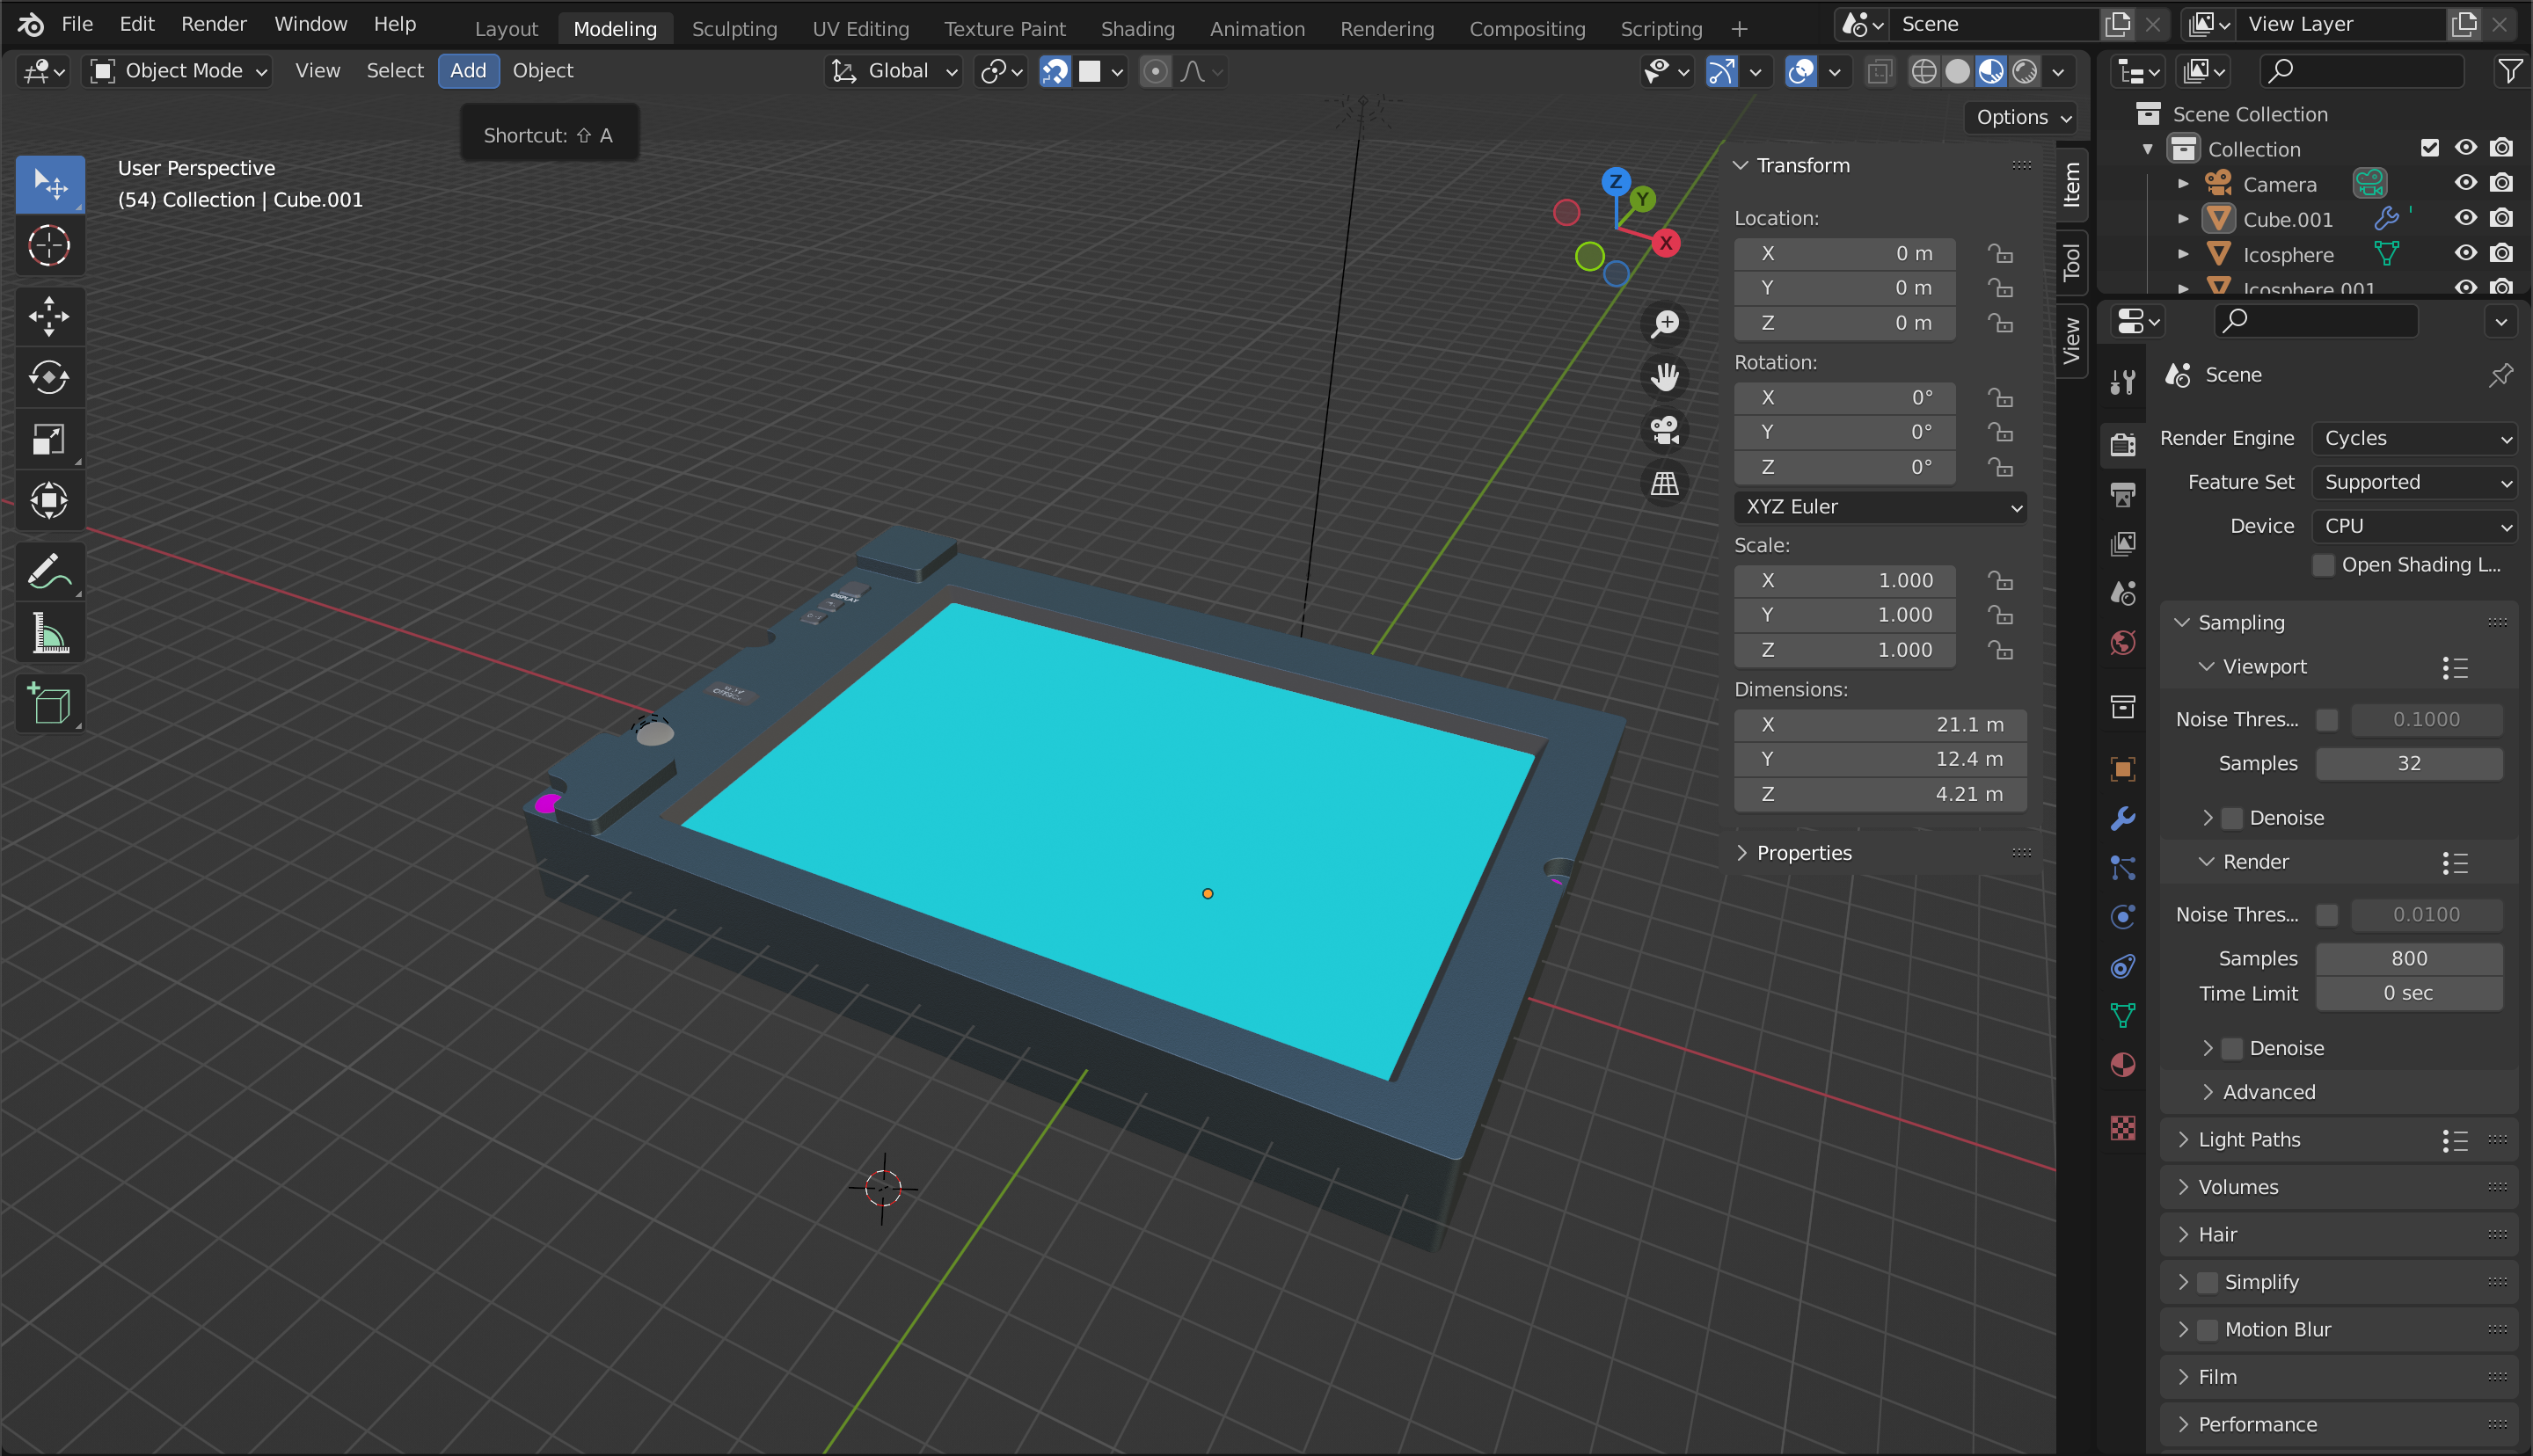Viewport: 2533px width, 1456px height.
Task: Toggle proportional editing button
Action: (1155, 71)
